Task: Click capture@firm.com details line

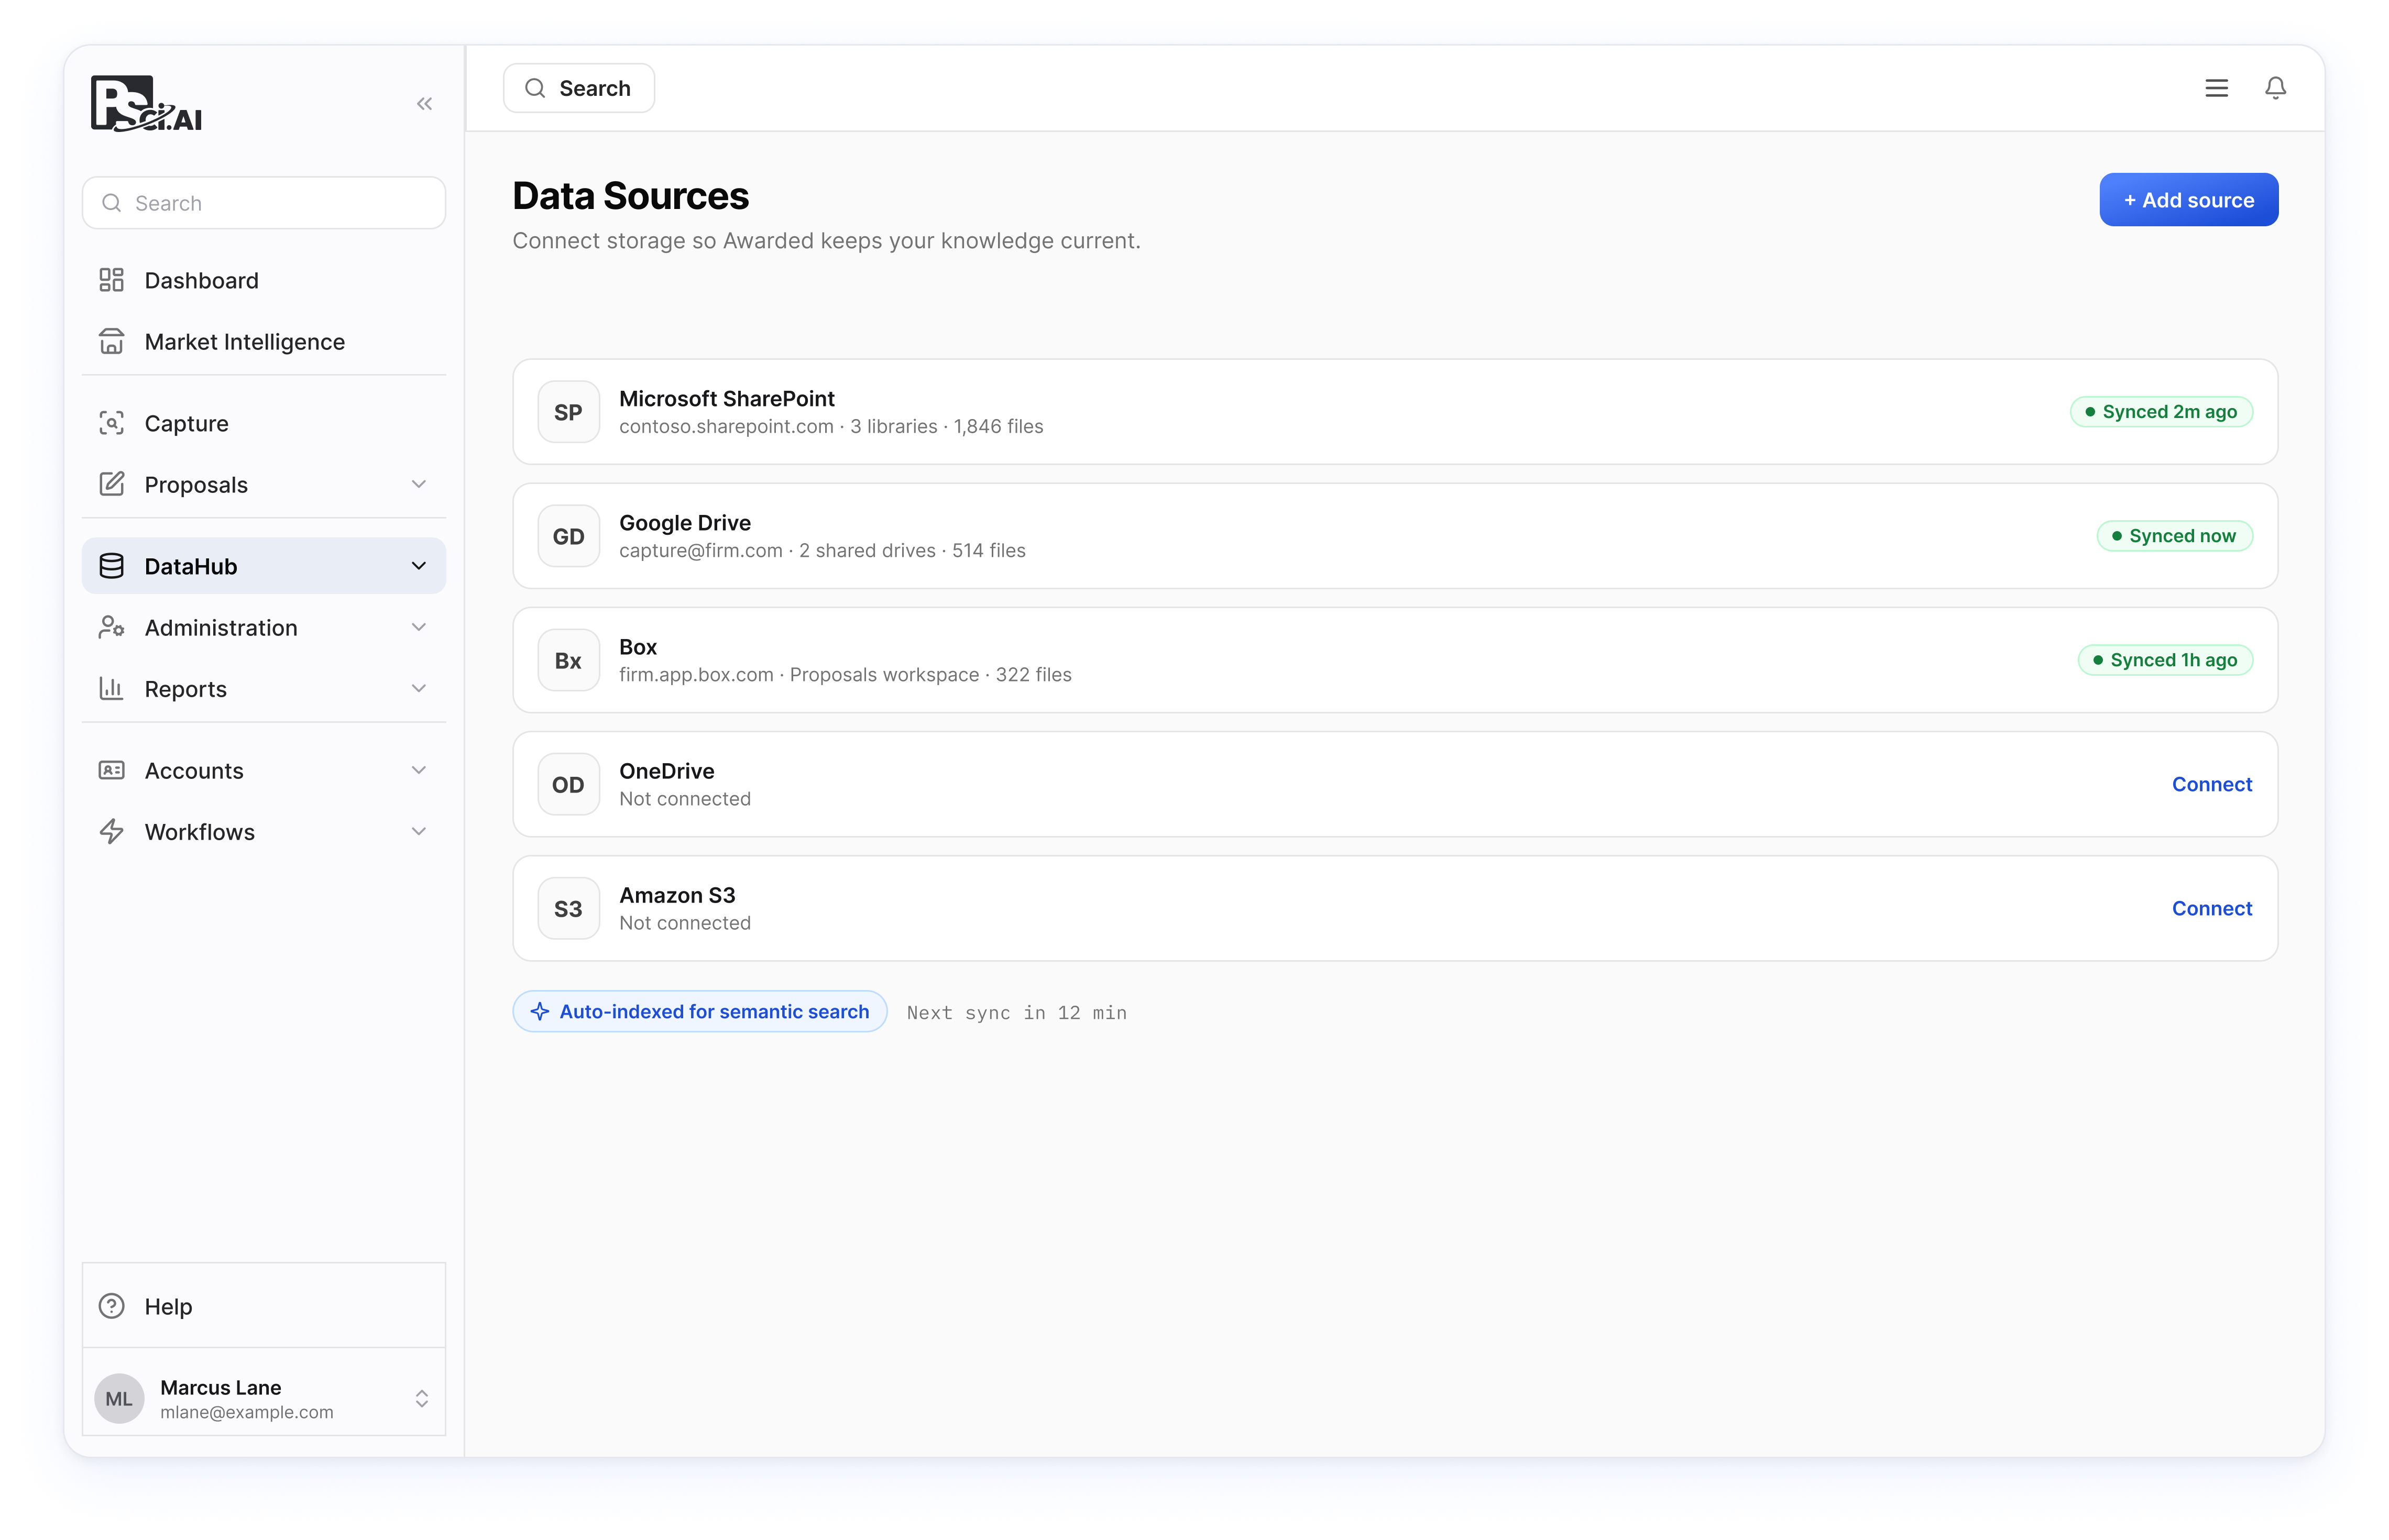Action: [822, 551]
